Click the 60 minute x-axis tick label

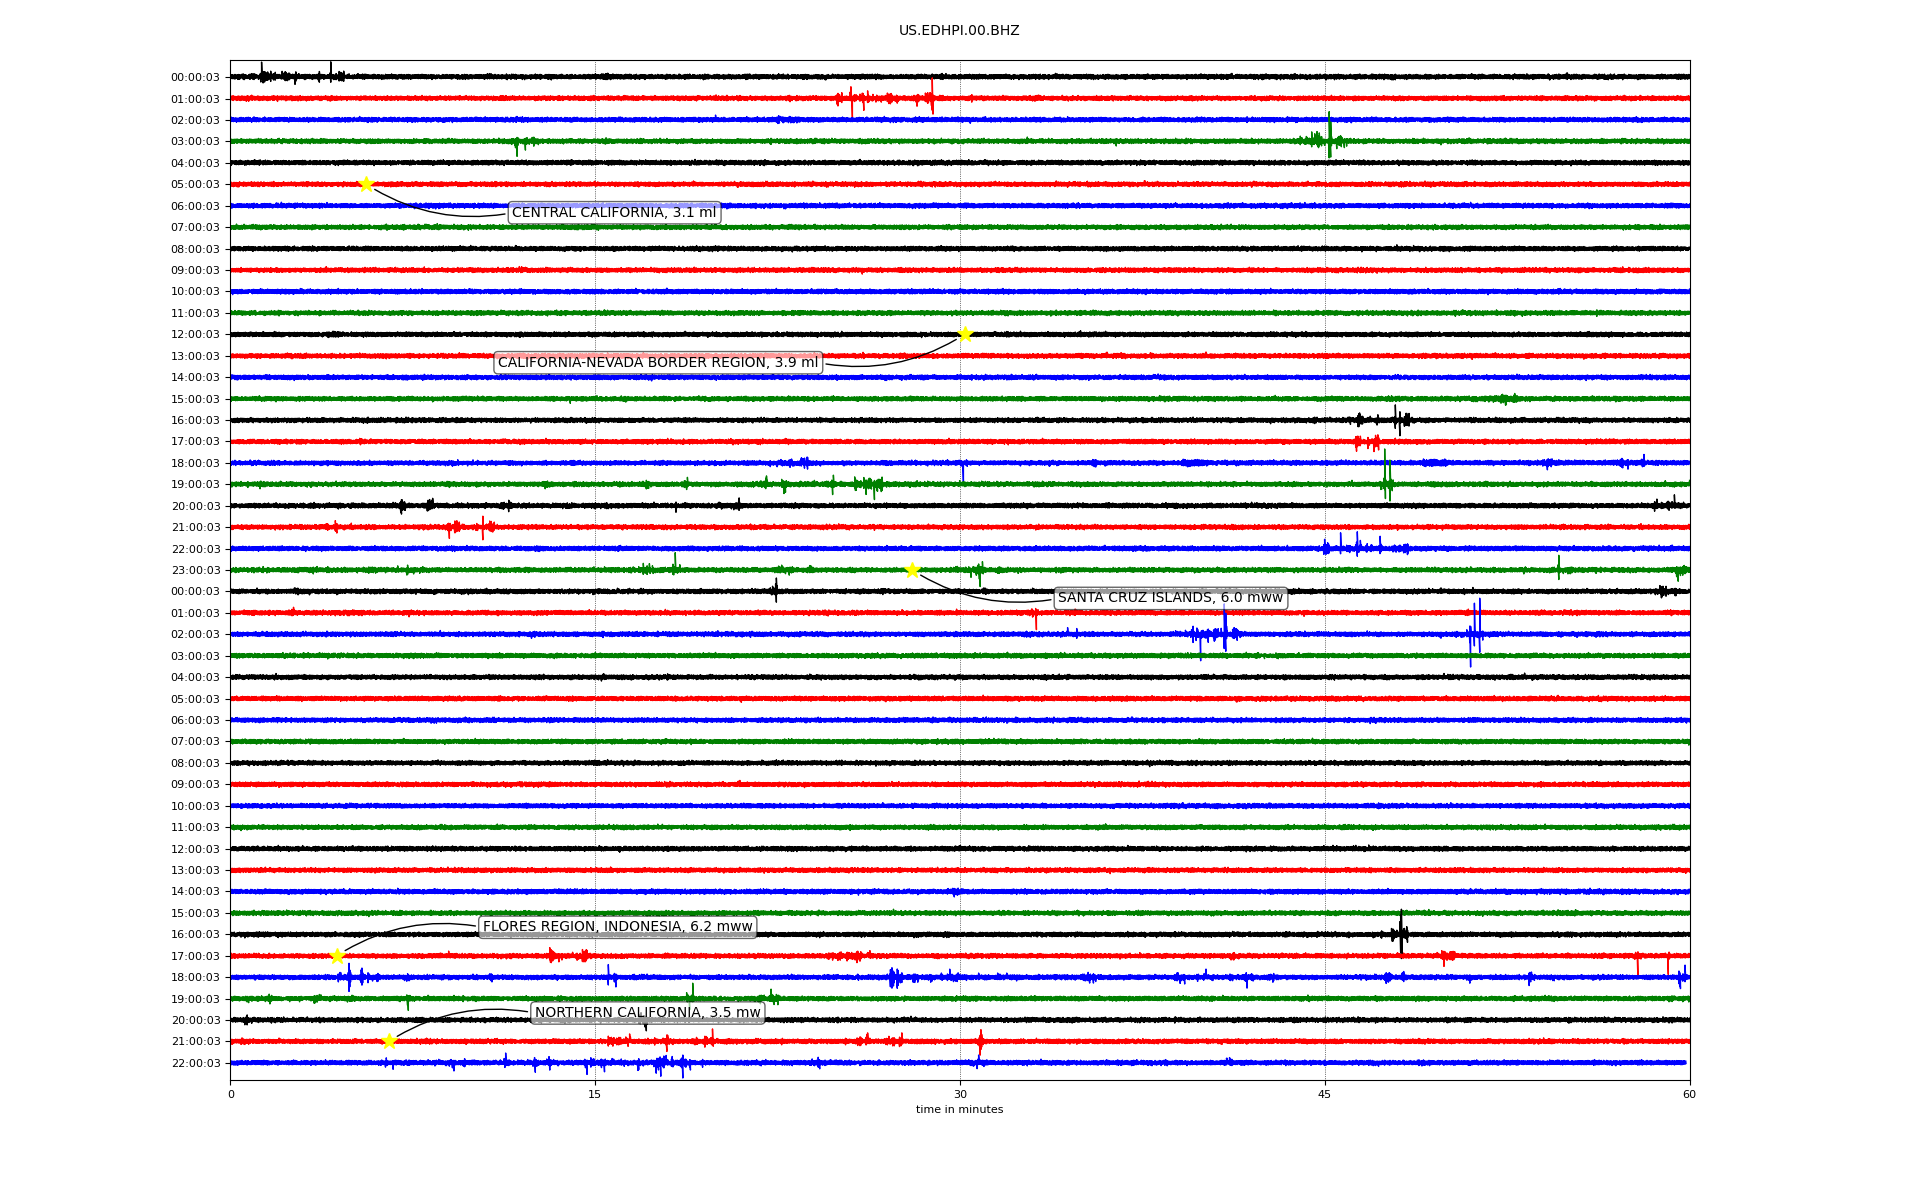pos(1689,1094)
